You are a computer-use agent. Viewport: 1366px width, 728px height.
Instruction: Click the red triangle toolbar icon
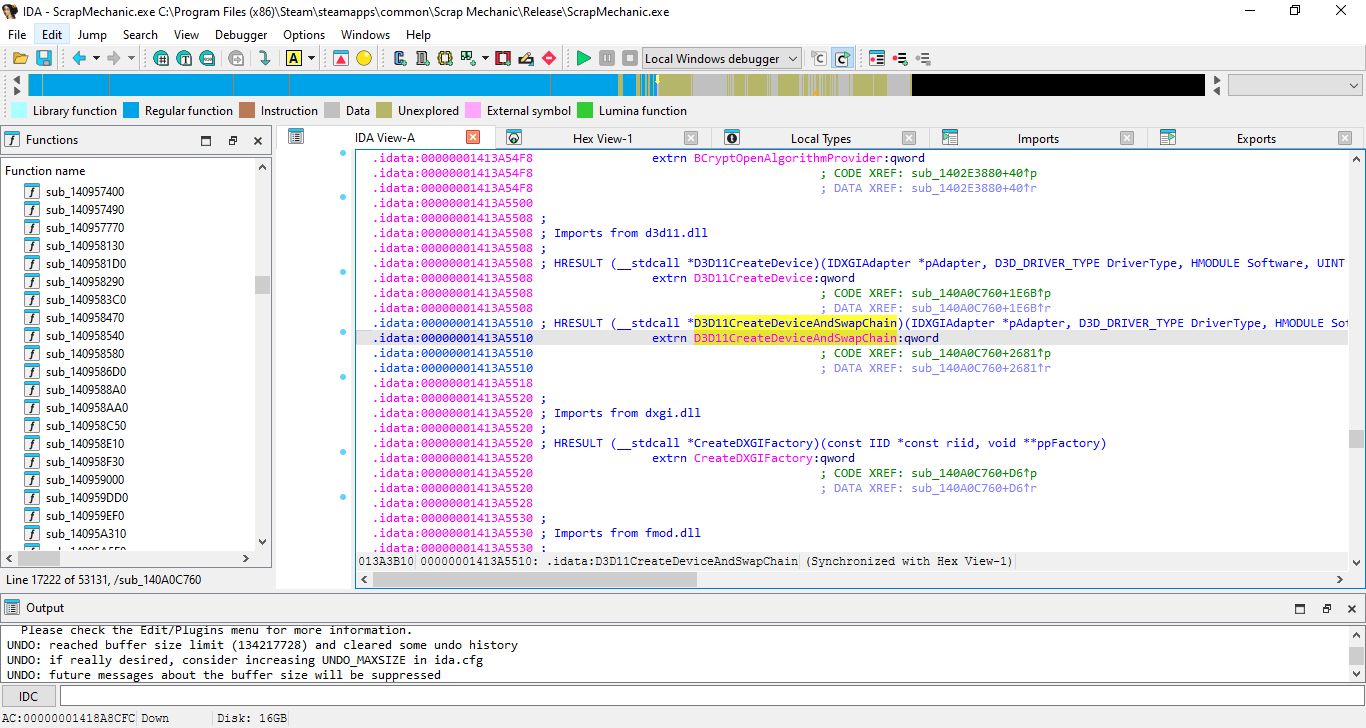(x=341, y=59)
